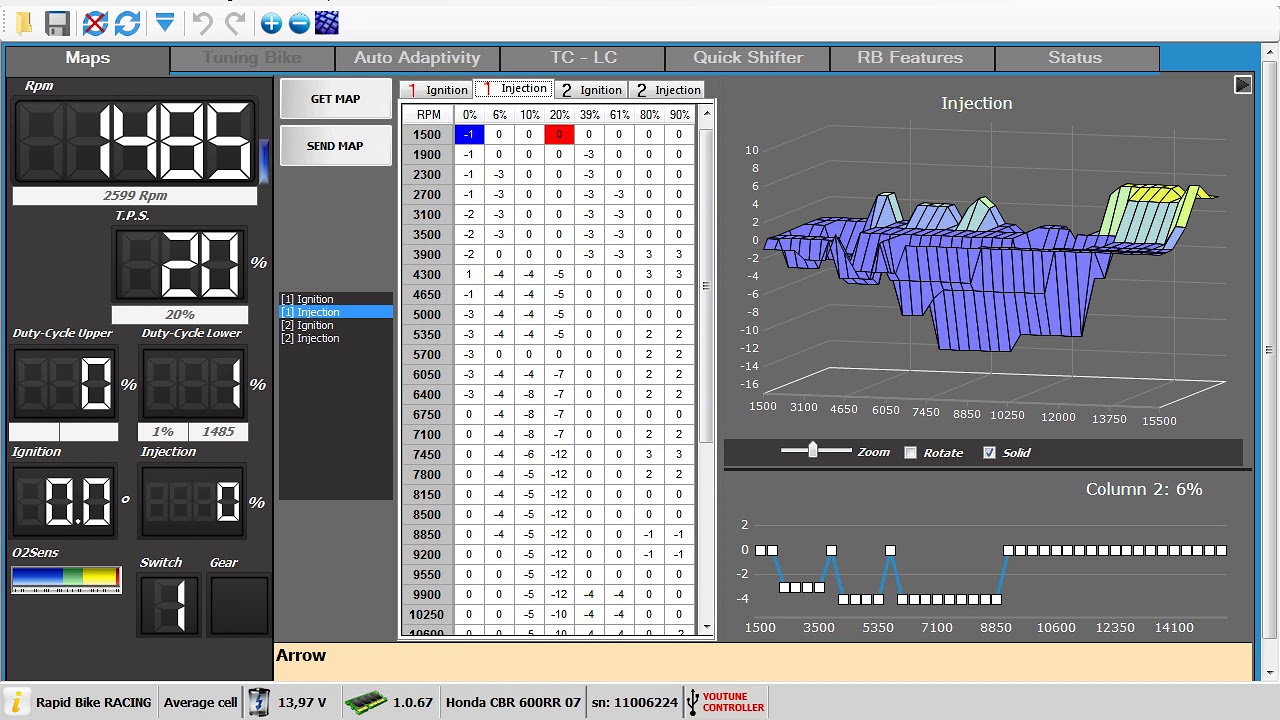
Task: Enable the Rotate checkbox
Action: point(910,453)
